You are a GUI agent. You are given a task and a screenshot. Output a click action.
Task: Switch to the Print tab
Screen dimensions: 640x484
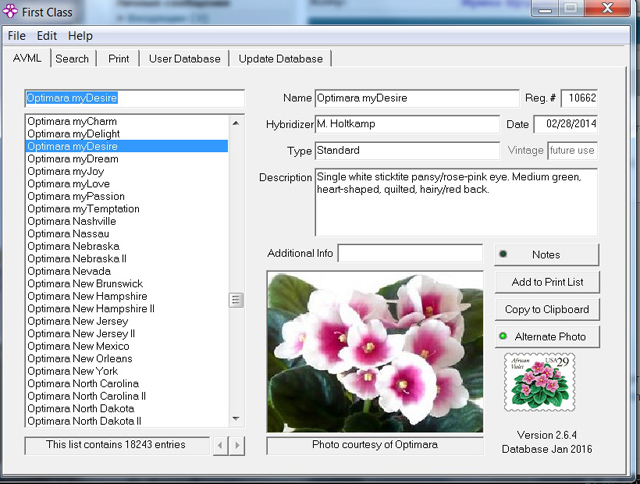tap(118, 59)
